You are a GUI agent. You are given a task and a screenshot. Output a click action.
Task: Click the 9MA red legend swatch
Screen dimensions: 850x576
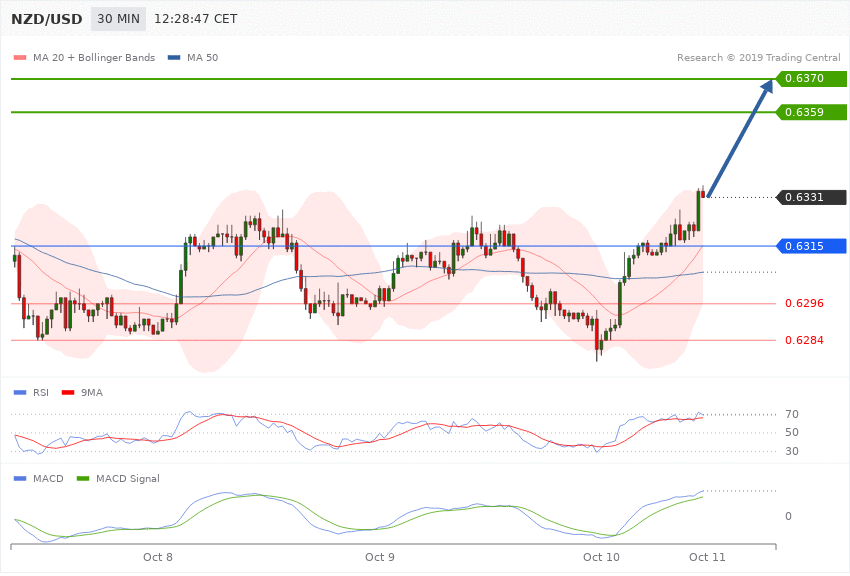coord(68,392)
